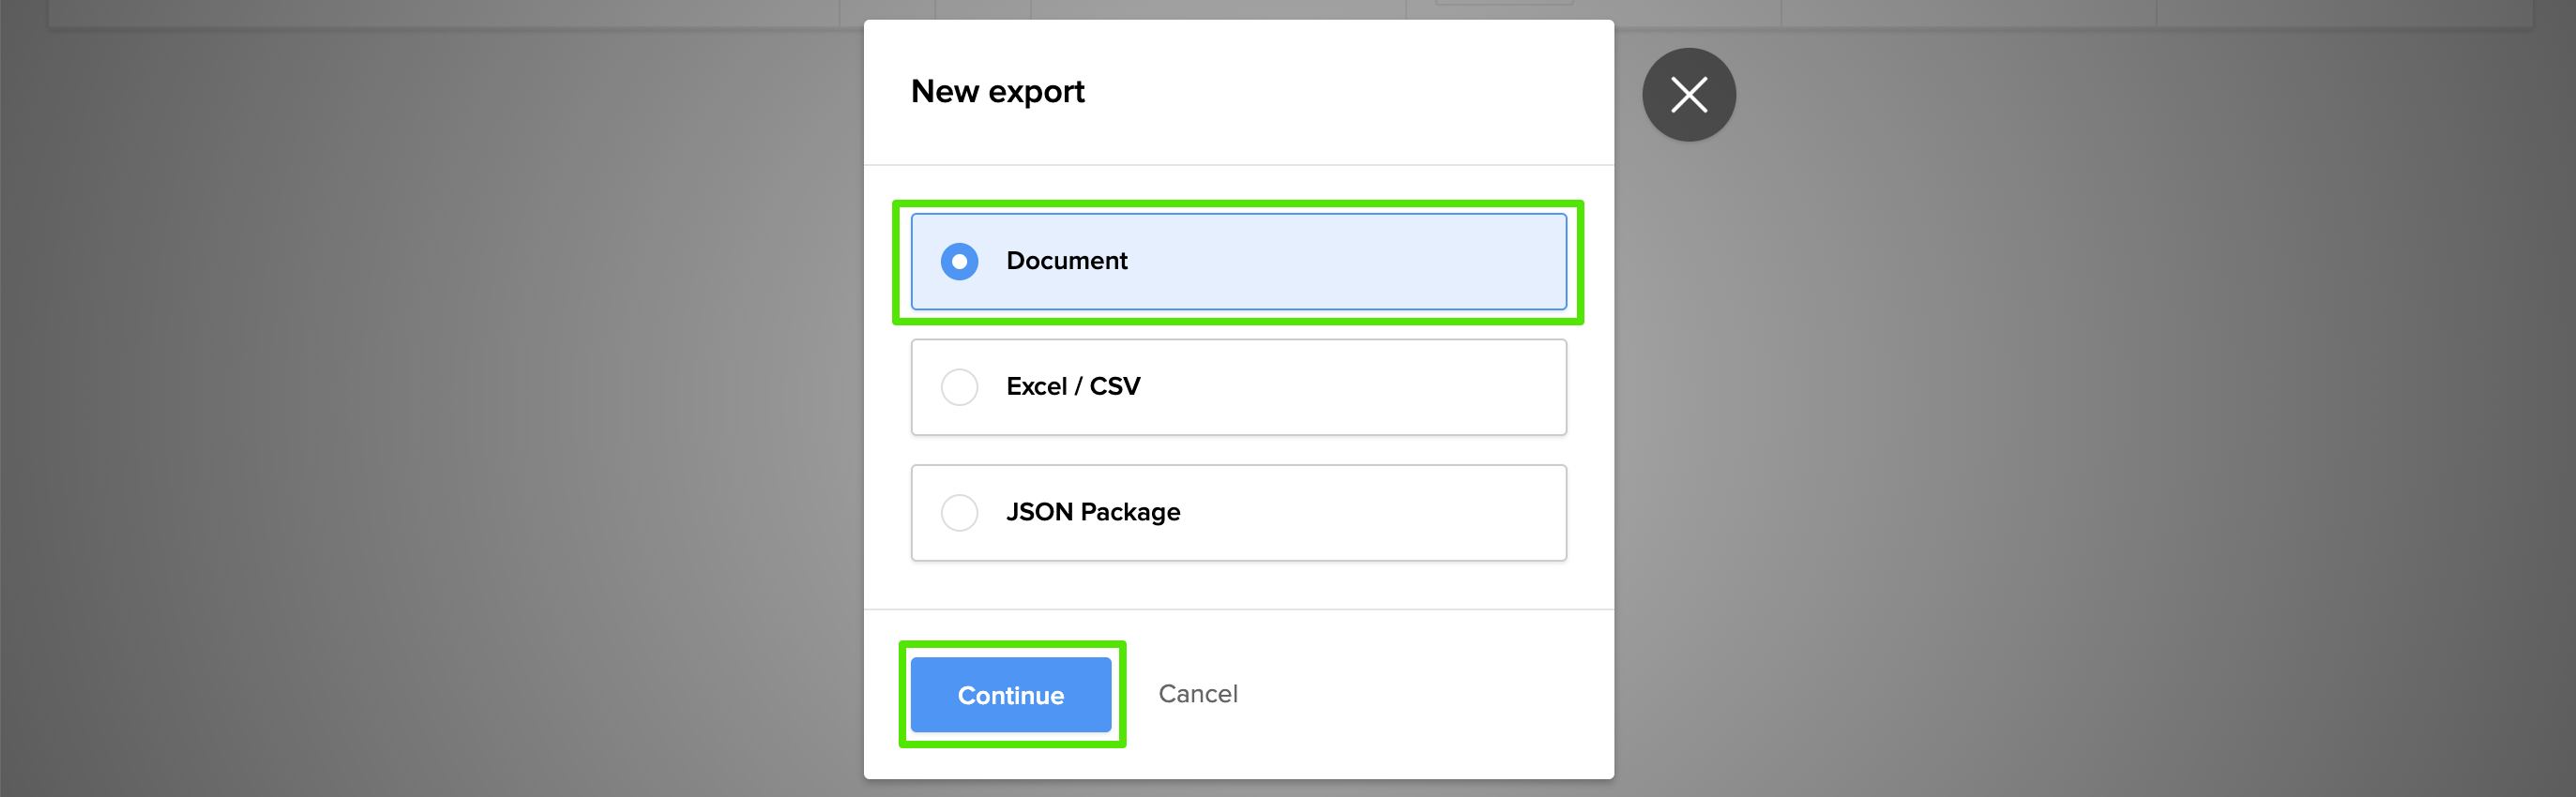Choose Excel / CSV as export type

(x=959, y=387)
